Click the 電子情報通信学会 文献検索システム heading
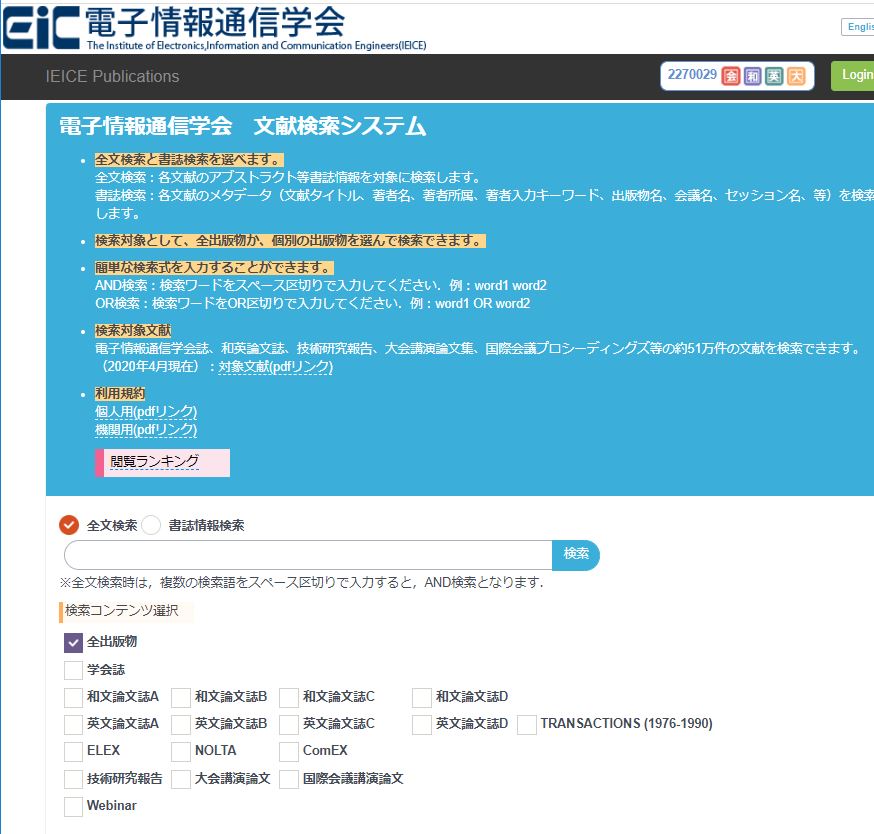This screenshot has width=874, height=834. click(242, 126)
